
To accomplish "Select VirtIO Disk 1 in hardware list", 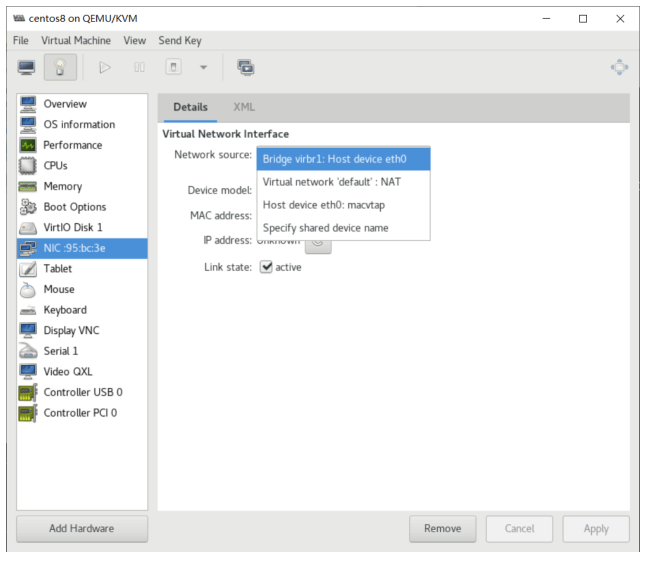I will 82,227.
